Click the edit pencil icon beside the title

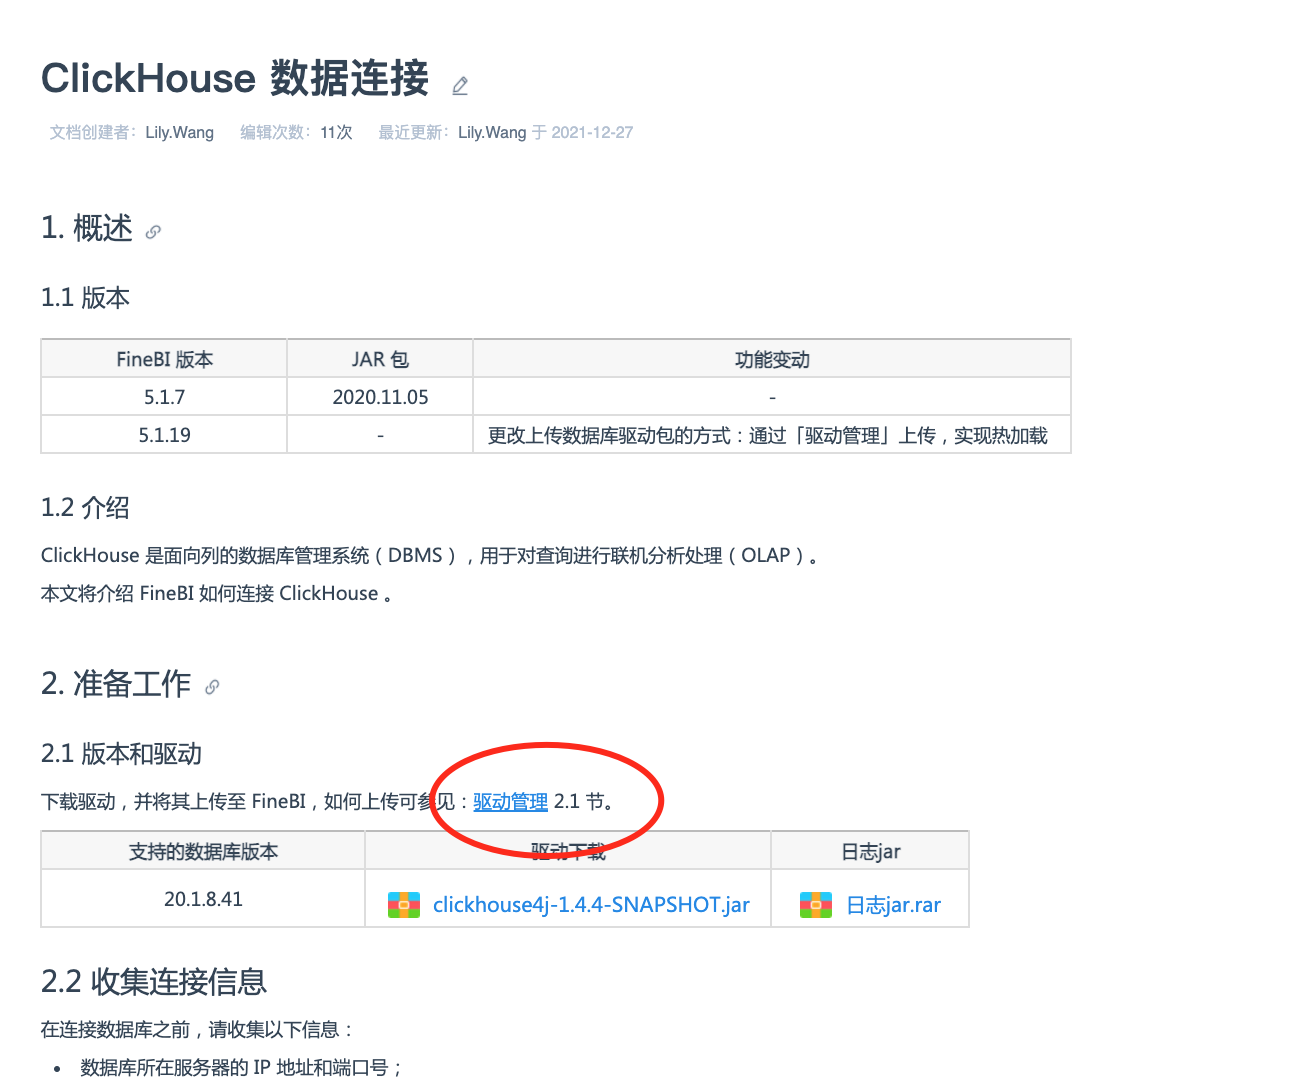click(x=460, y=86)
